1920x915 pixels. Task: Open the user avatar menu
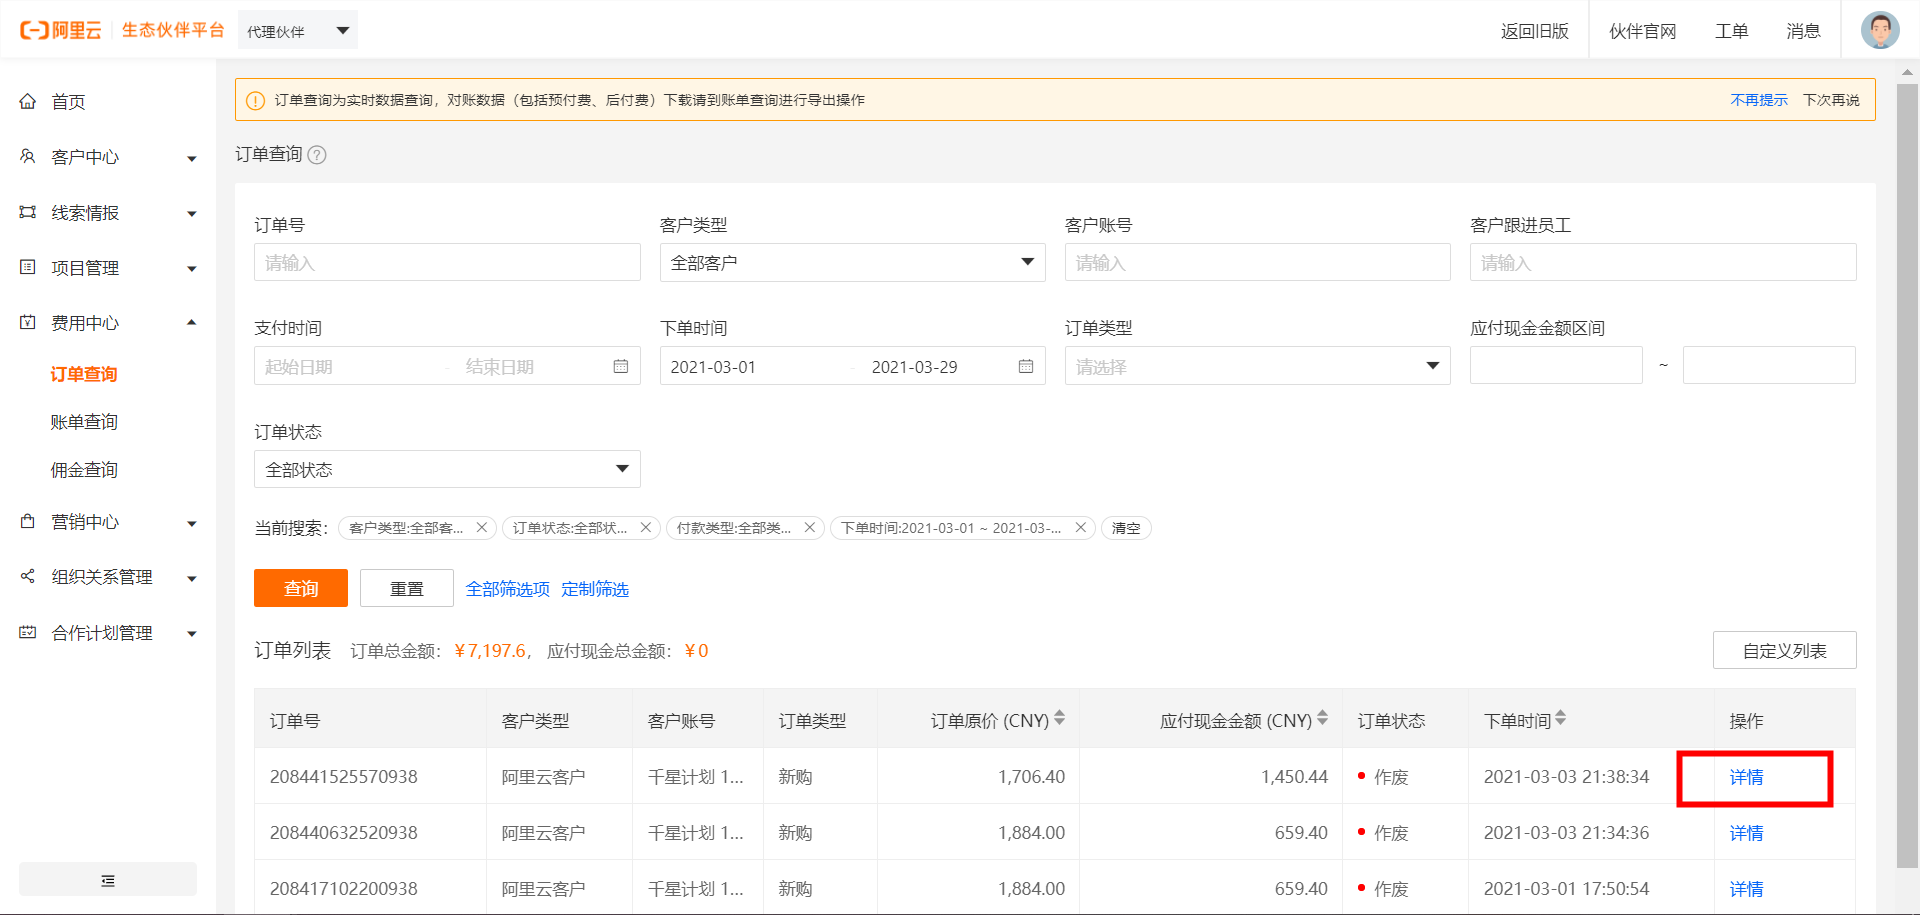(x=1880, y=30)
